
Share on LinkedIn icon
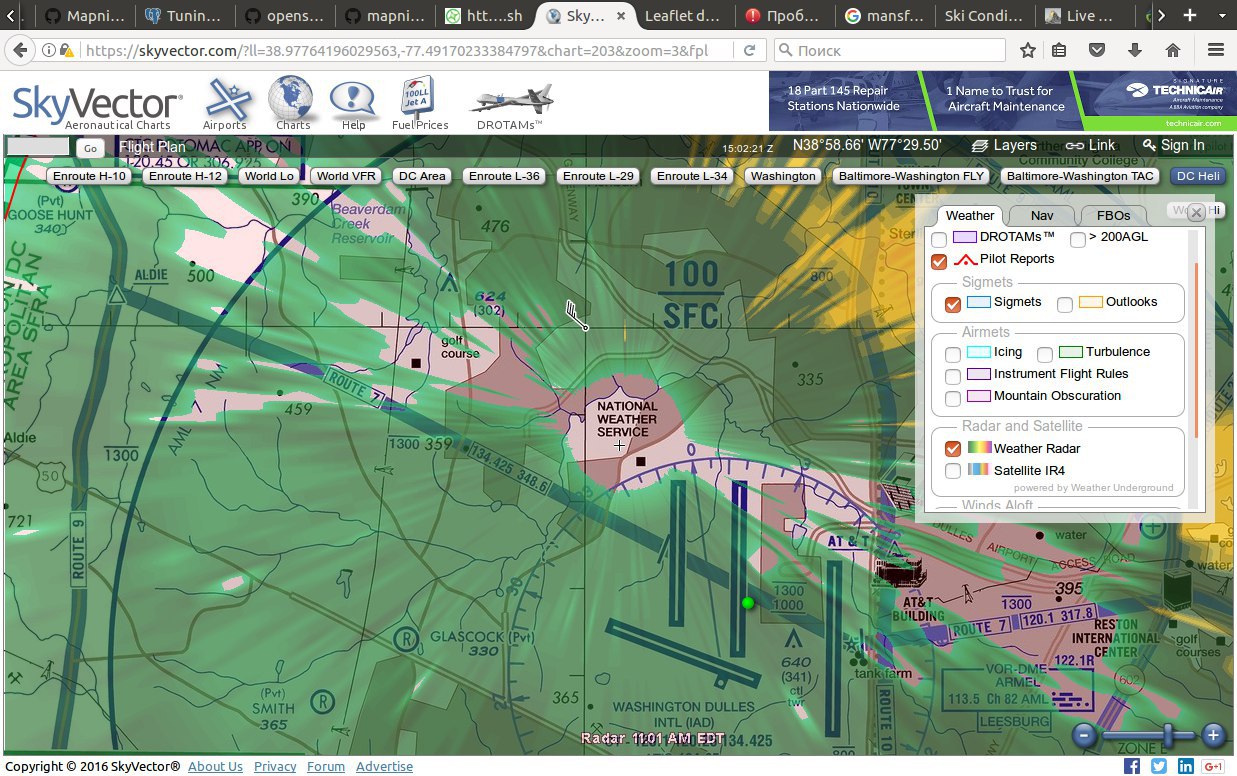pos(1186,766)
